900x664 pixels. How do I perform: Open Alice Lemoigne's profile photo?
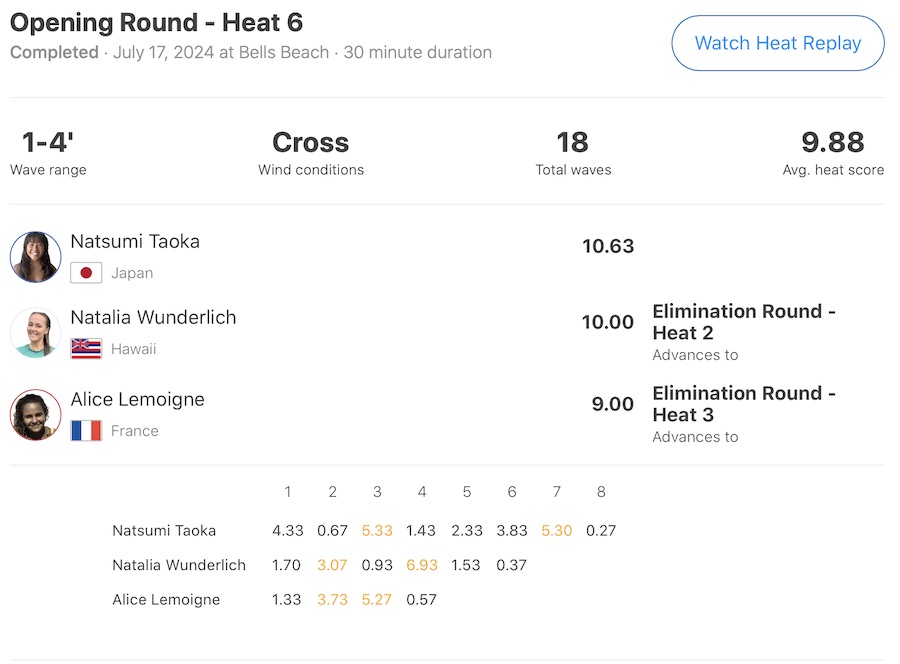pyautogui.click(x=36, y=415)
